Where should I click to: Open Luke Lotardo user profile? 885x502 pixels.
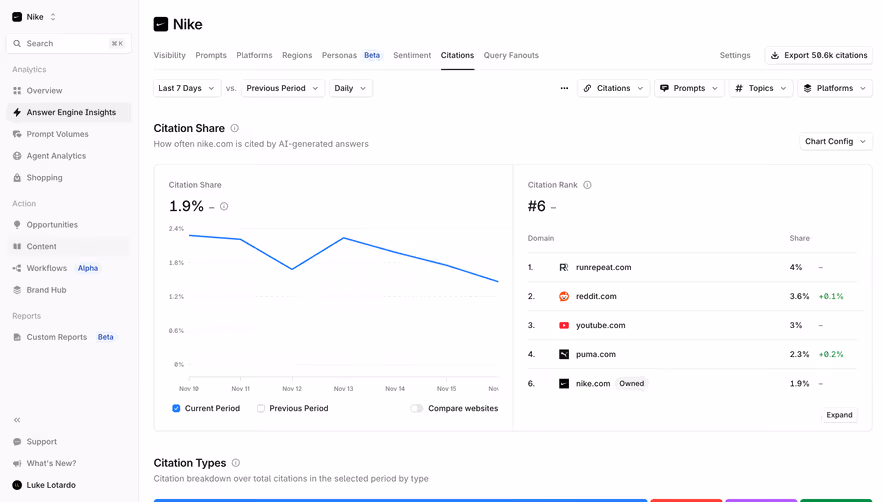click(x=44, y=485)
